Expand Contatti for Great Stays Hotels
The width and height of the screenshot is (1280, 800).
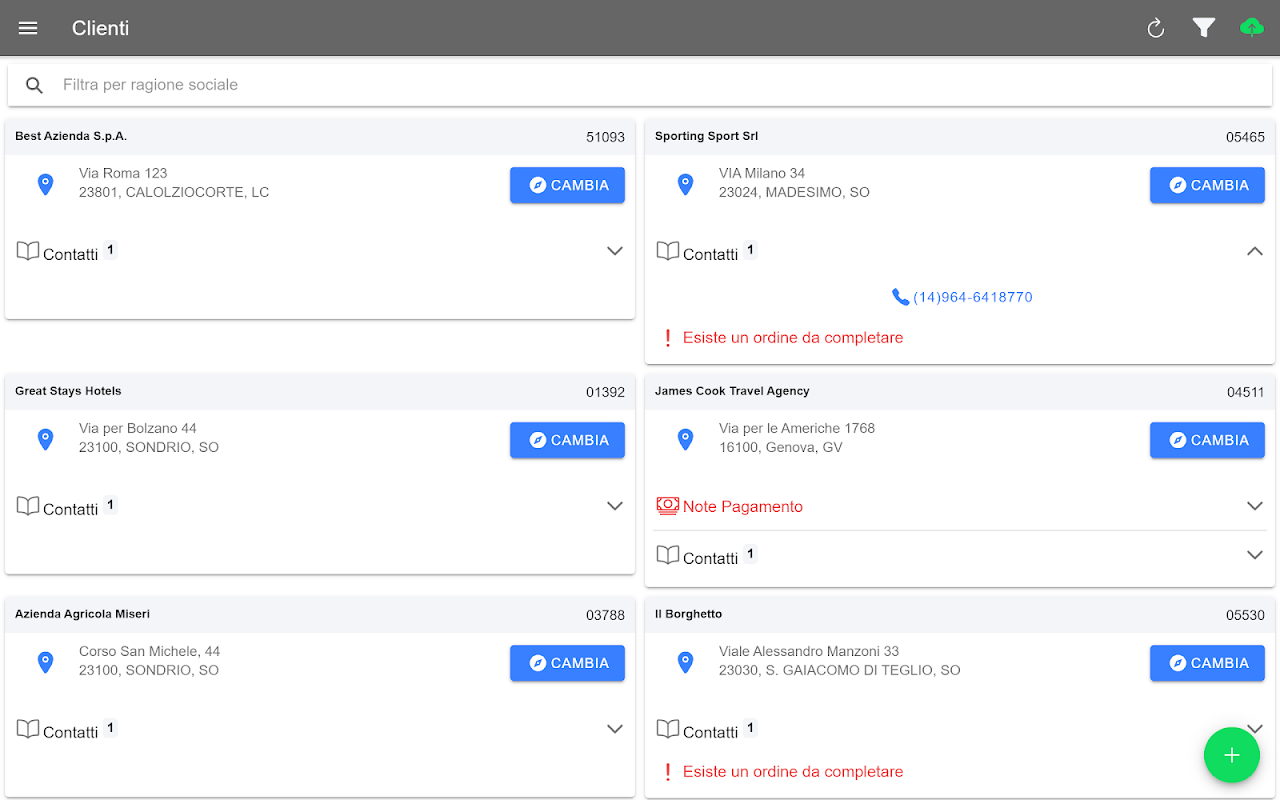(x=615, y=506)
